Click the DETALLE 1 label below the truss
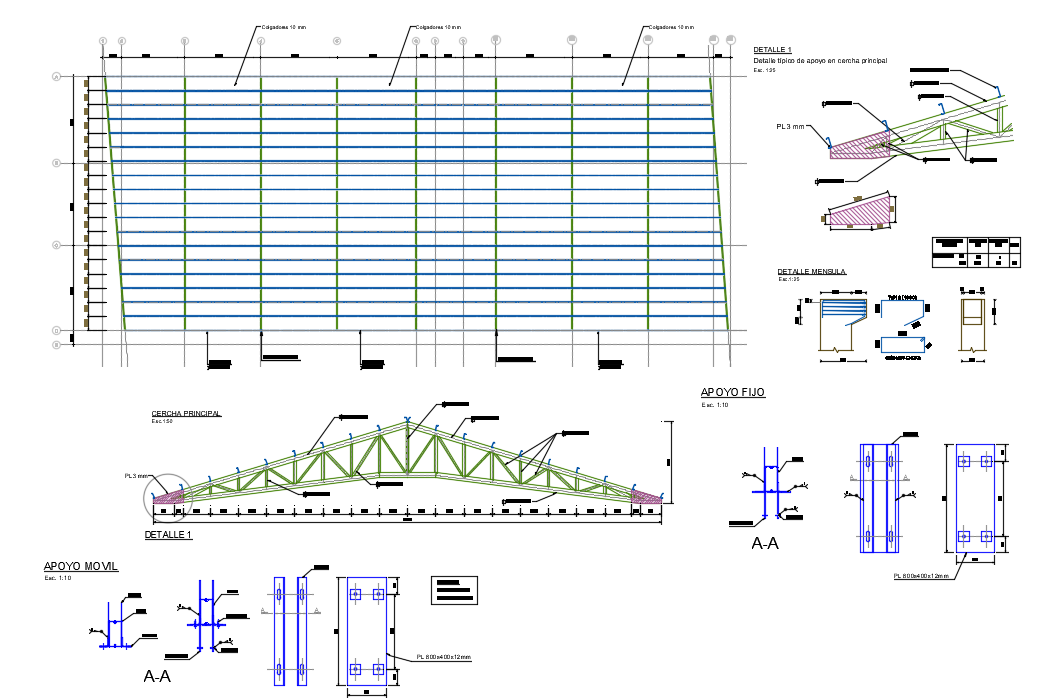Image resolution: width=1044 pixels, height=700 pixels. 168,535
